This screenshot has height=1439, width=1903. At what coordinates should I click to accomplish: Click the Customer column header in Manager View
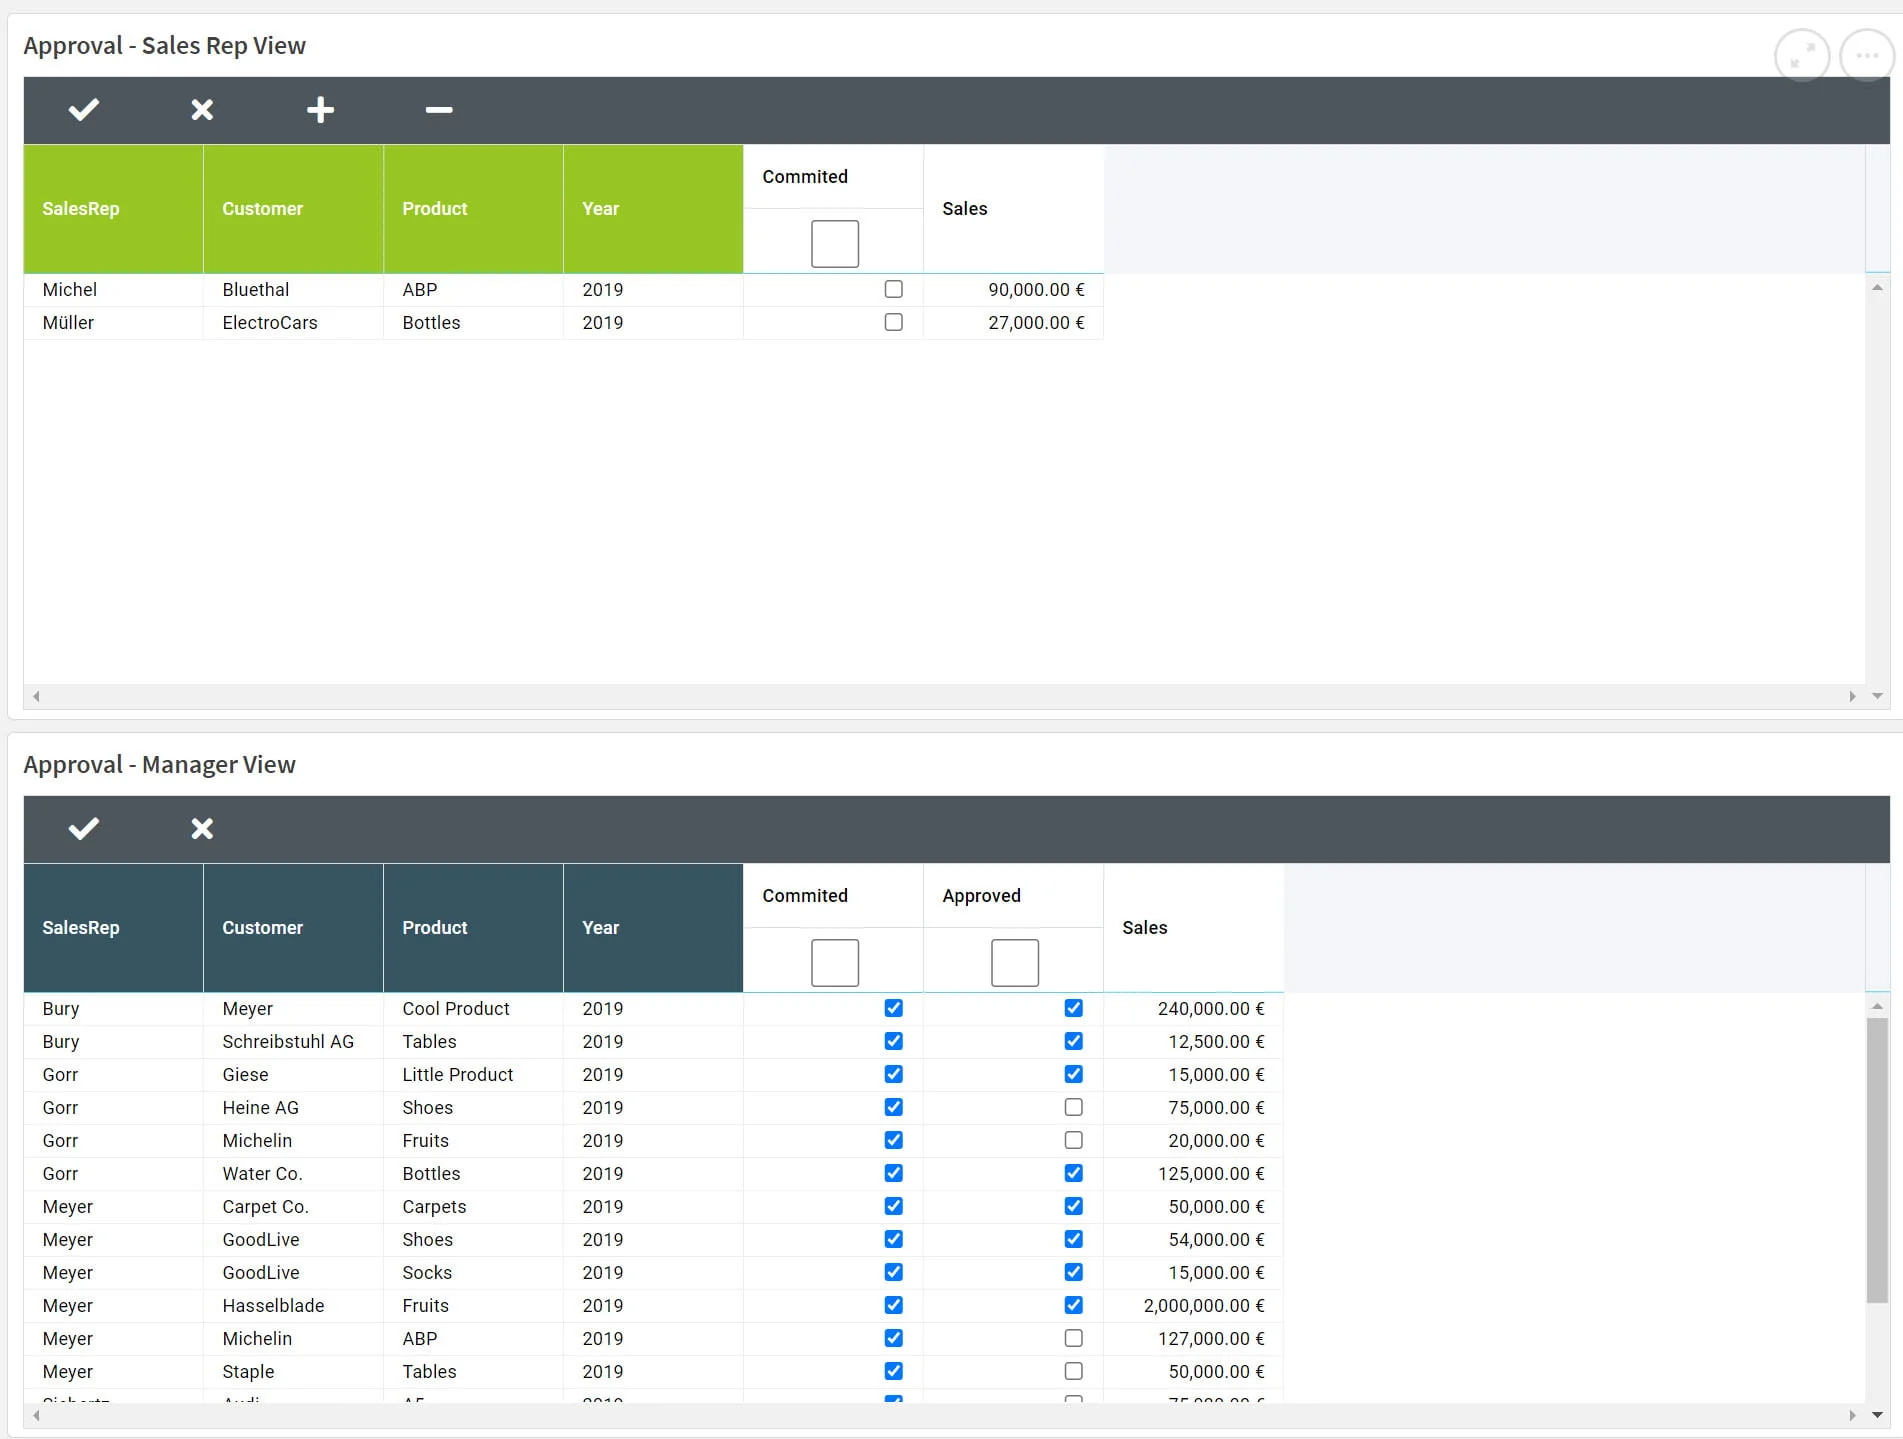[293, 928]
